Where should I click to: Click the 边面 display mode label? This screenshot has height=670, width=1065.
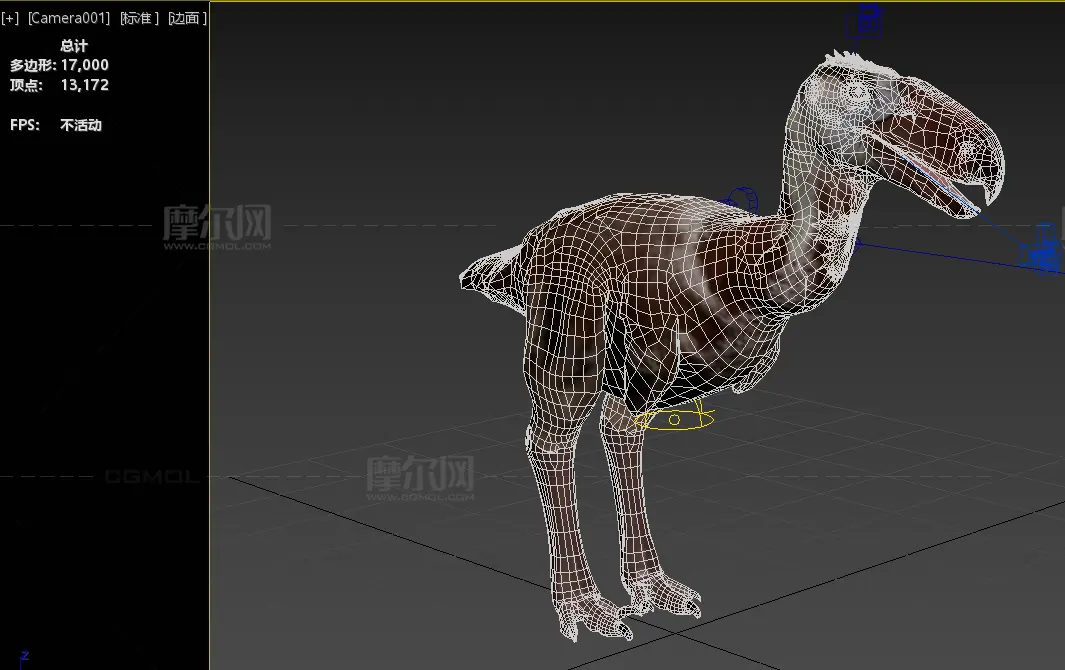point(187,18)
